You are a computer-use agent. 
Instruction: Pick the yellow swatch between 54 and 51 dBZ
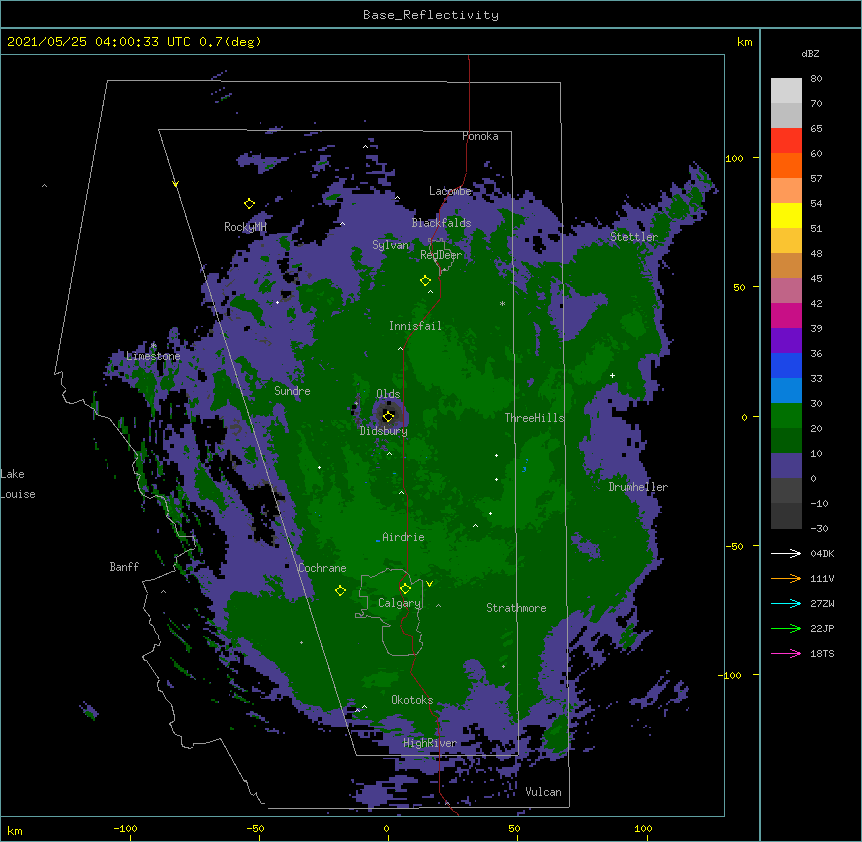click(x=786, y=215)
